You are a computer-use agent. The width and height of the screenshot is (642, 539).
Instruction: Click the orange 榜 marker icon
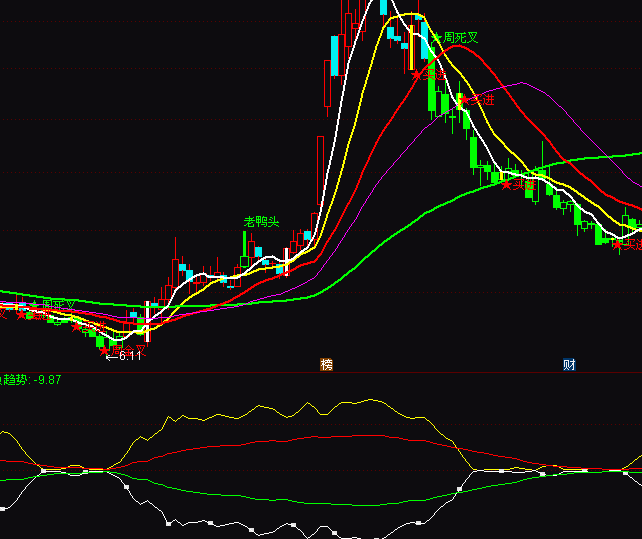[326, 364]
